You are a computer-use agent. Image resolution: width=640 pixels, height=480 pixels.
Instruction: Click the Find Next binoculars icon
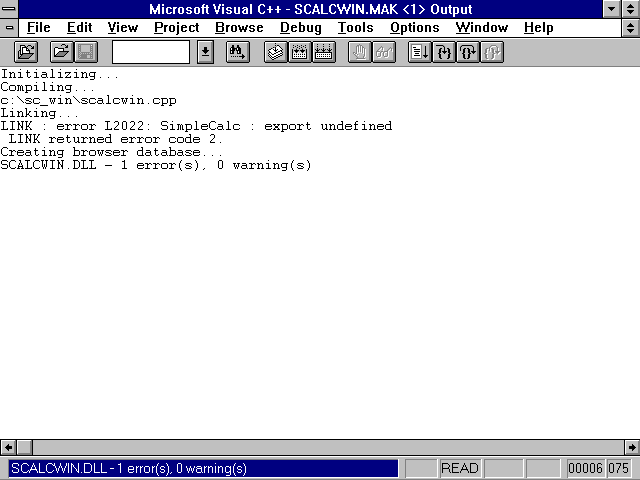pos(237,52)
